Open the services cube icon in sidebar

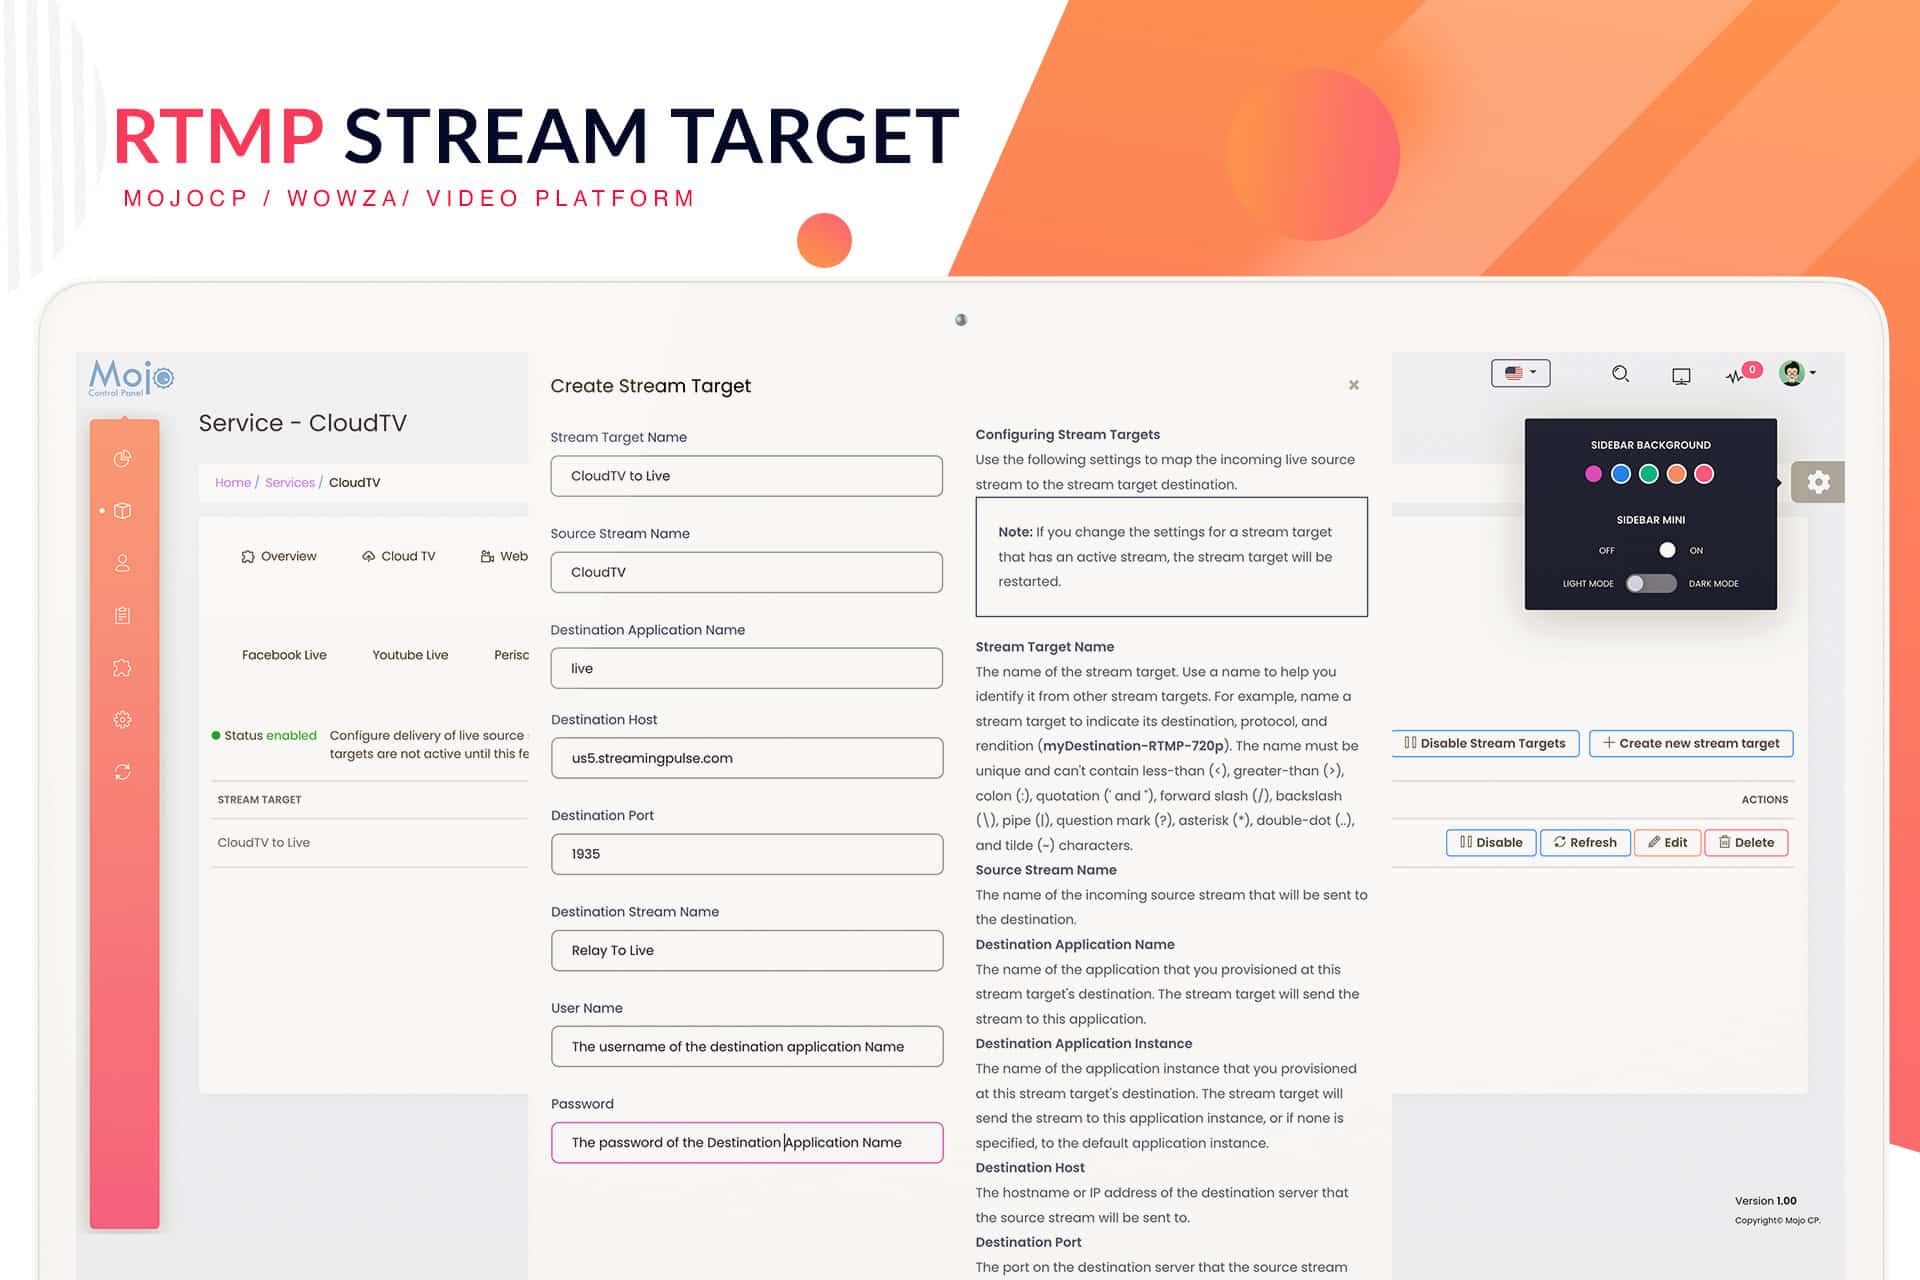coord(122,511)
